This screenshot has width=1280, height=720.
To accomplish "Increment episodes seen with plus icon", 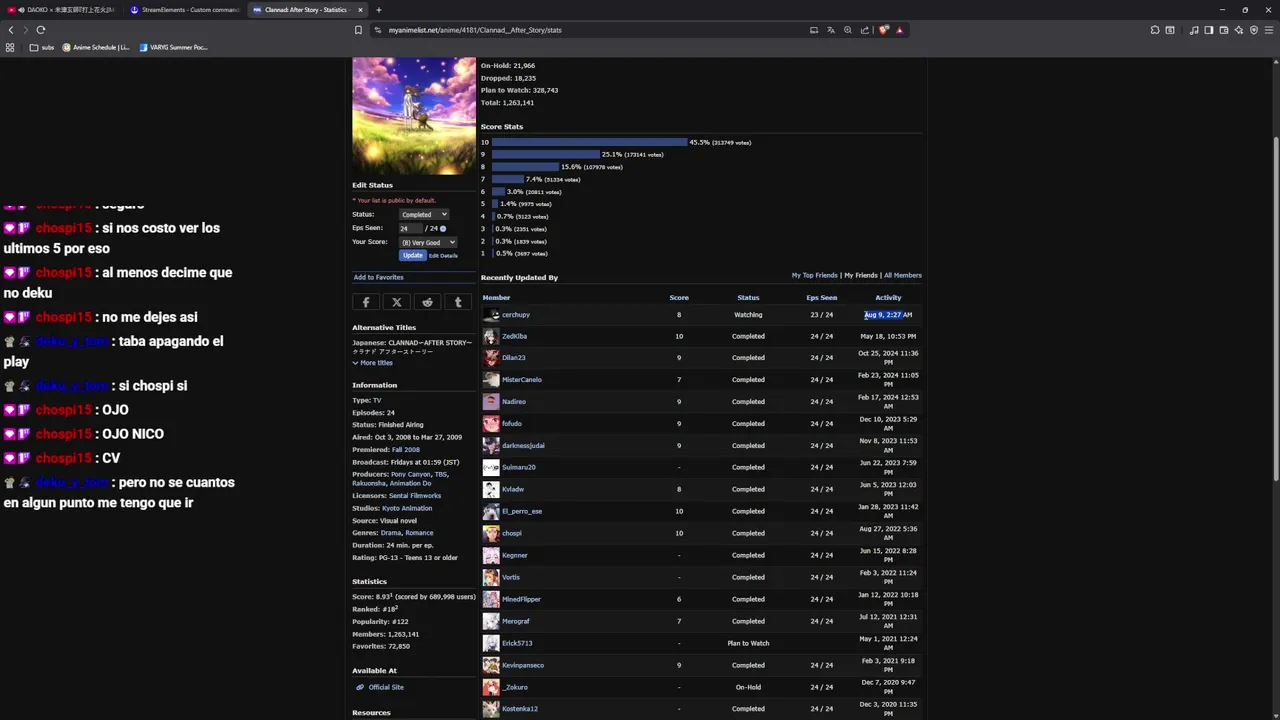I will (443, 229).
